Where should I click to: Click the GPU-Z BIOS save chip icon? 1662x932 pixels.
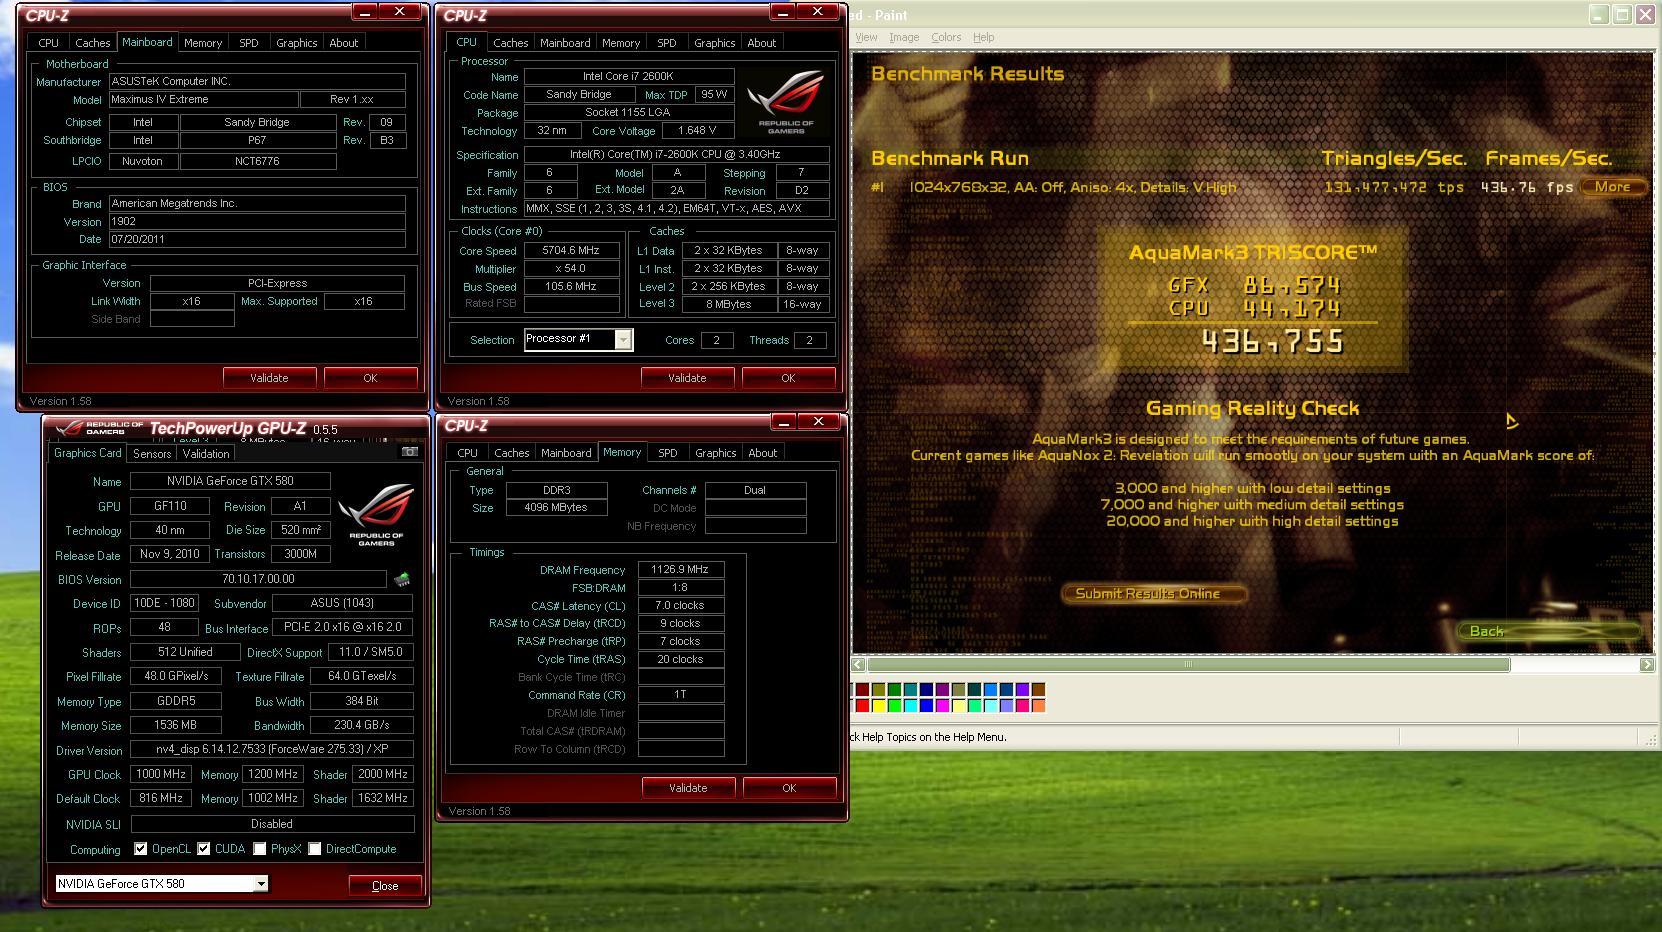click(402, 579)
